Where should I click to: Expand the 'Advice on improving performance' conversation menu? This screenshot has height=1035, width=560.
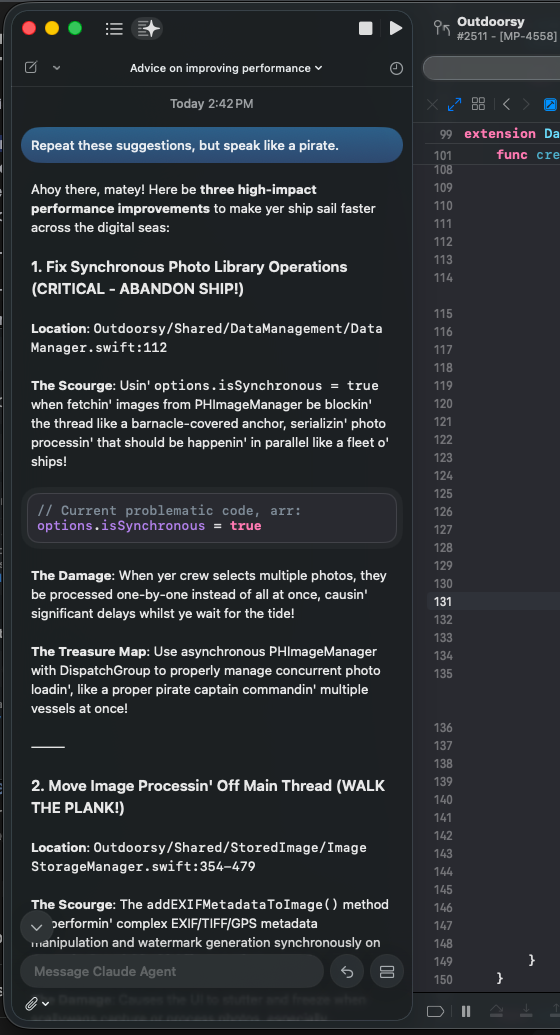226,68
